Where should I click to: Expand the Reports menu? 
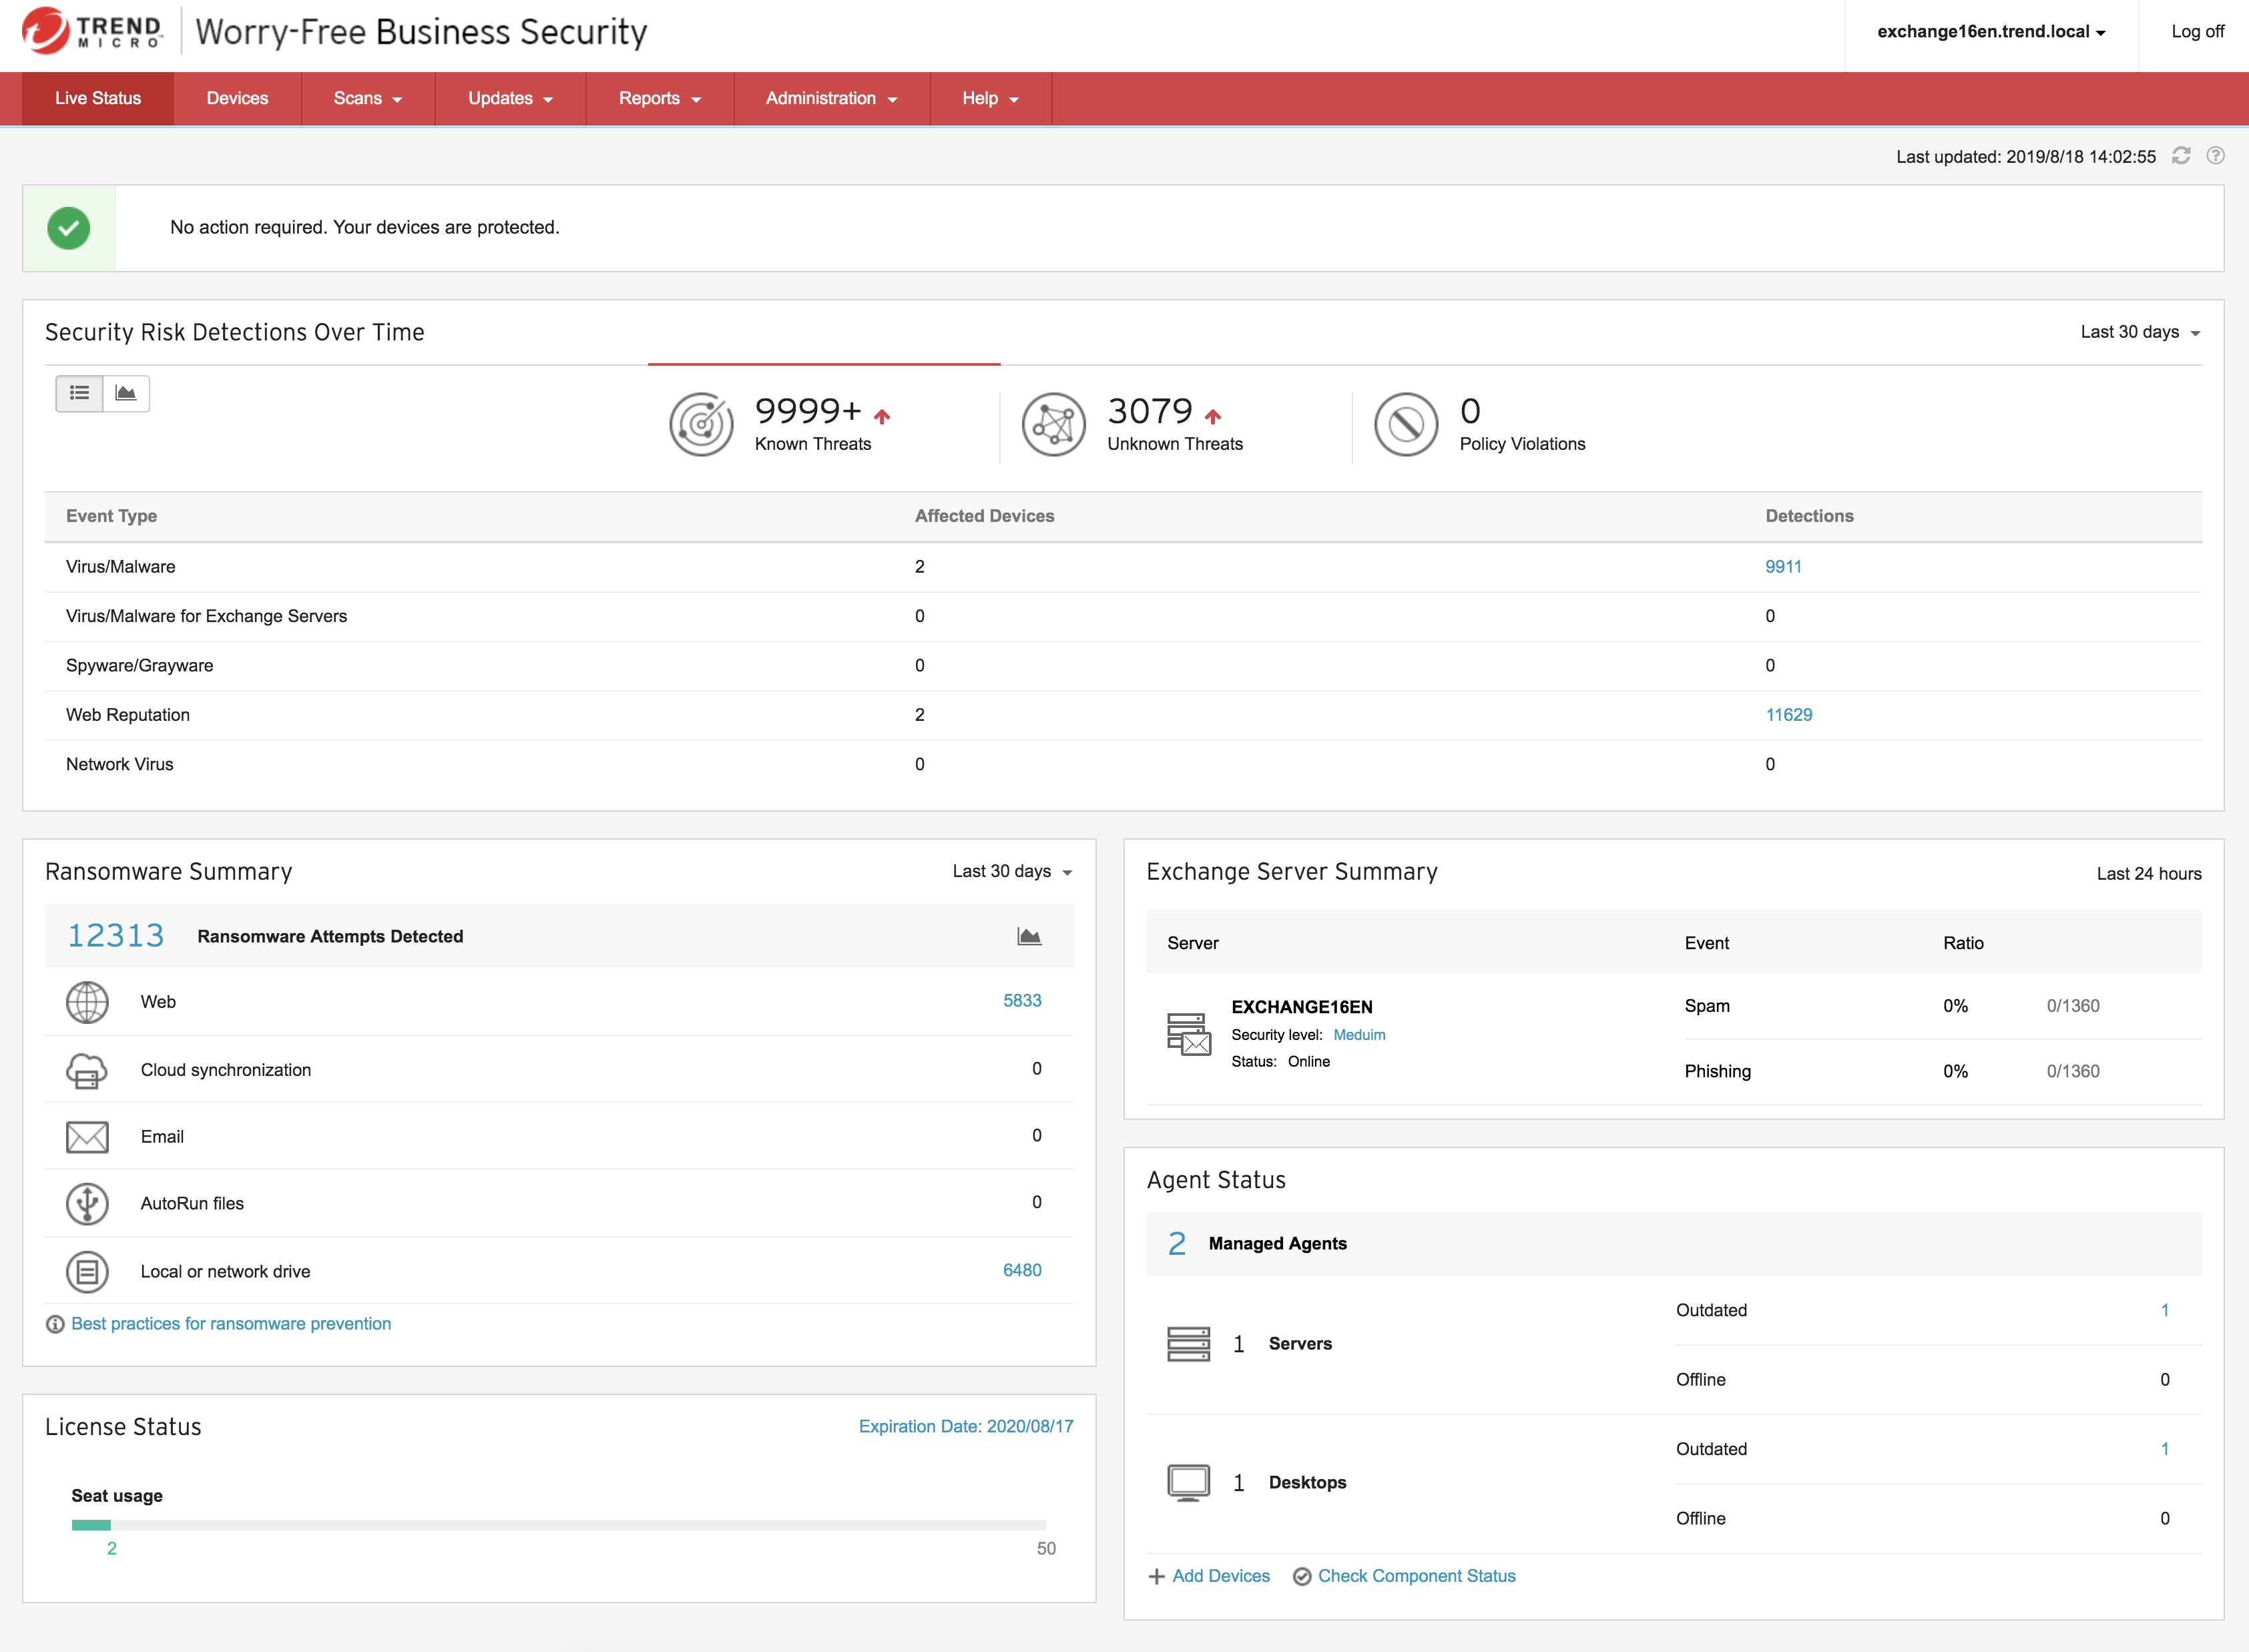(660, 98)
